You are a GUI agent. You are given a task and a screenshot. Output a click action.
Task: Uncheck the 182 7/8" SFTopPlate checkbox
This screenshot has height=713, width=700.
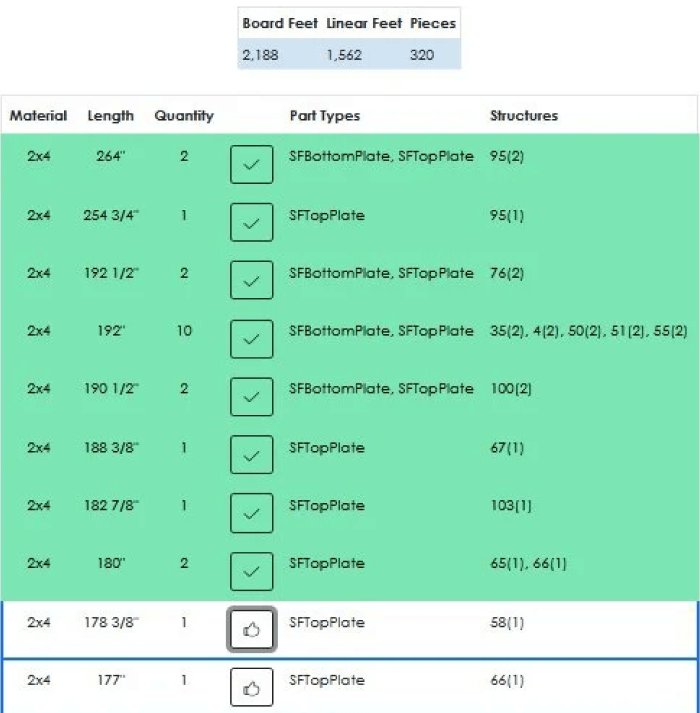[251, 512]
